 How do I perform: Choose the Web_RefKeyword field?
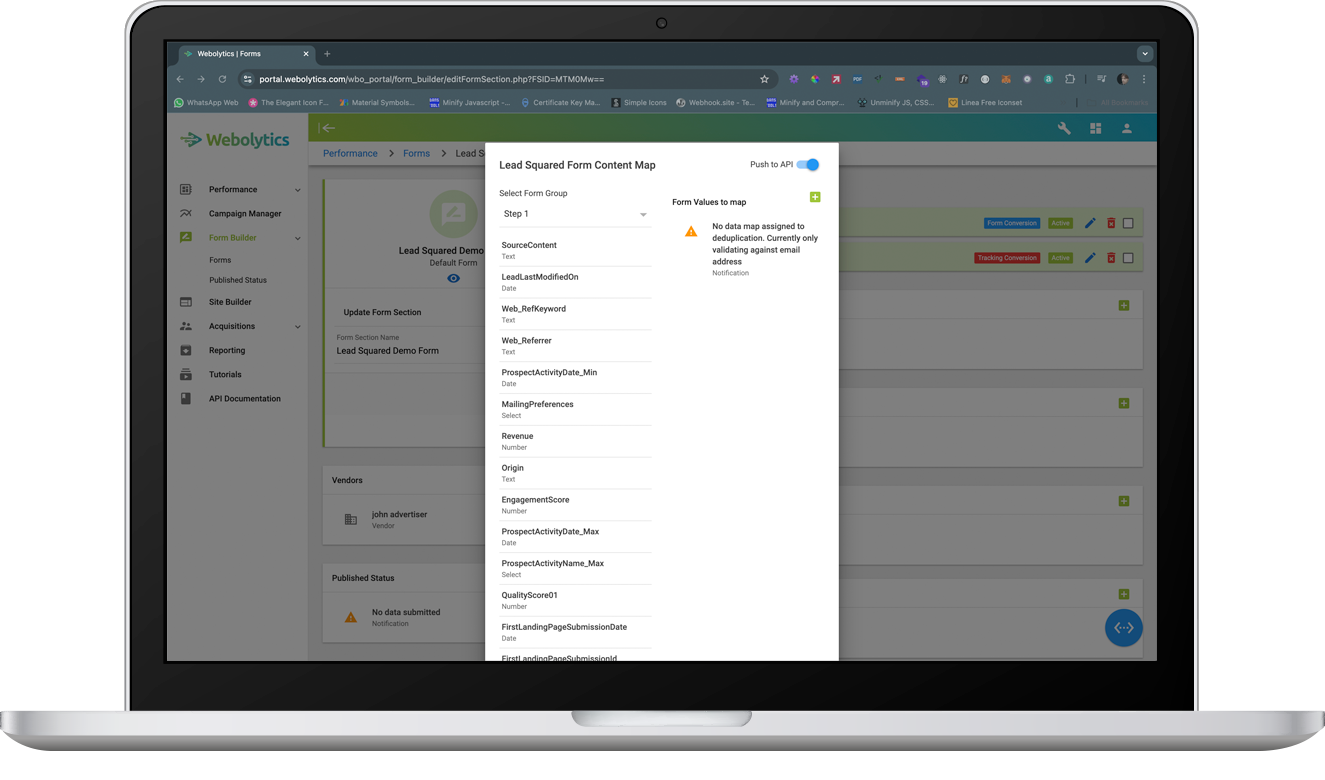point(575,314)
